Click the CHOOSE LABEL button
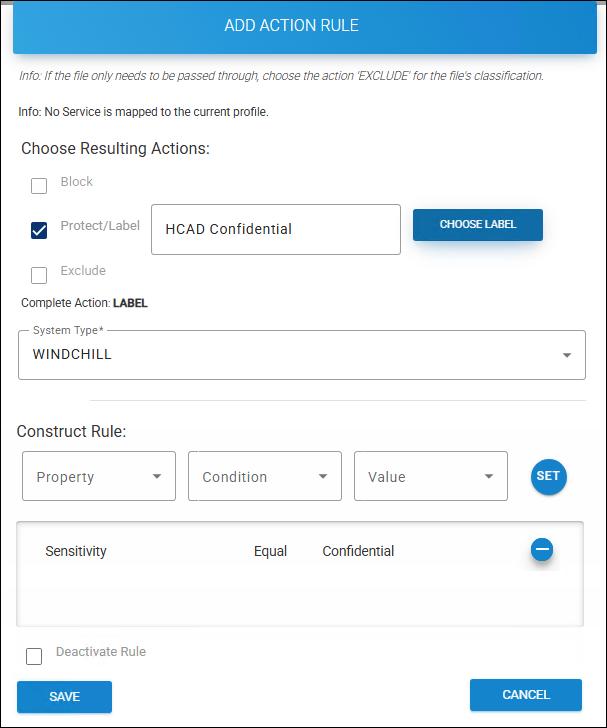Viewport: 607px width, 728px height. (478, 225)
